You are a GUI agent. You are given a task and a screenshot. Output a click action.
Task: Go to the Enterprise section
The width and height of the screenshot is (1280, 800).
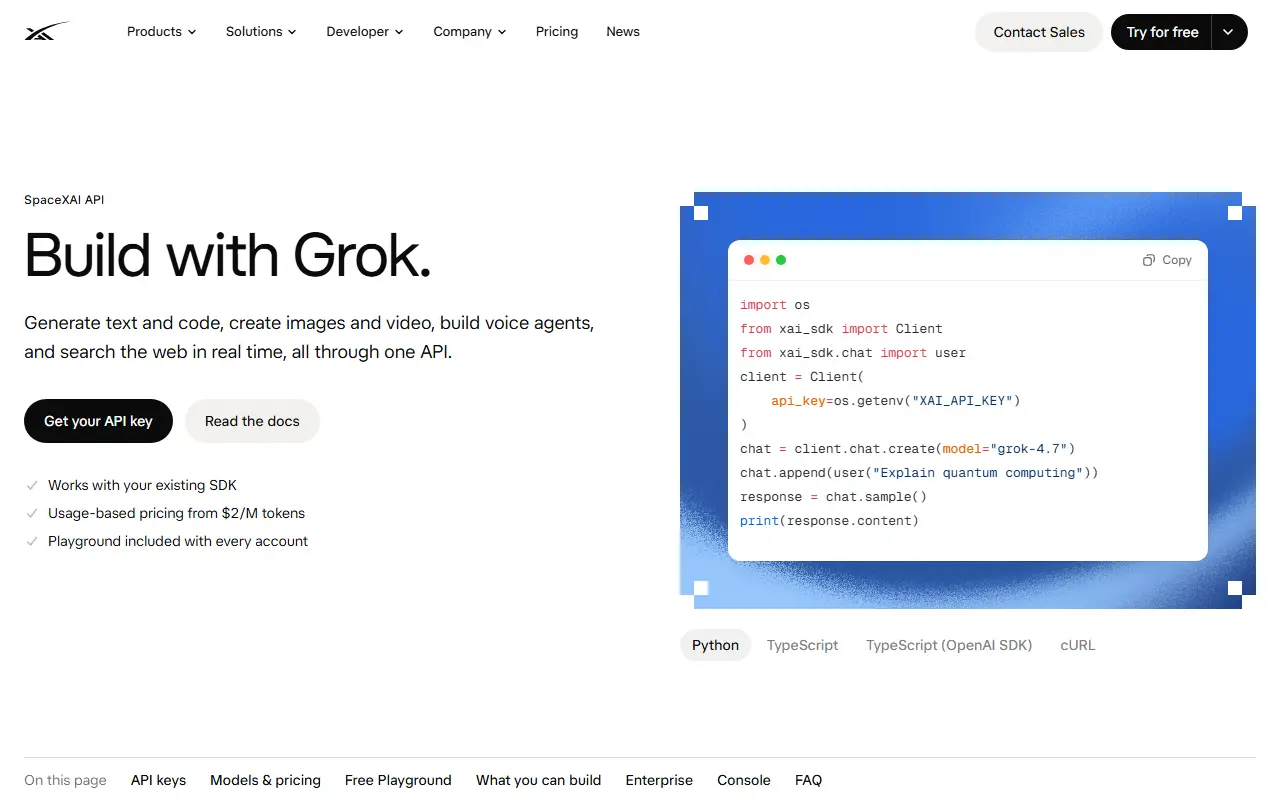[659, 780]
